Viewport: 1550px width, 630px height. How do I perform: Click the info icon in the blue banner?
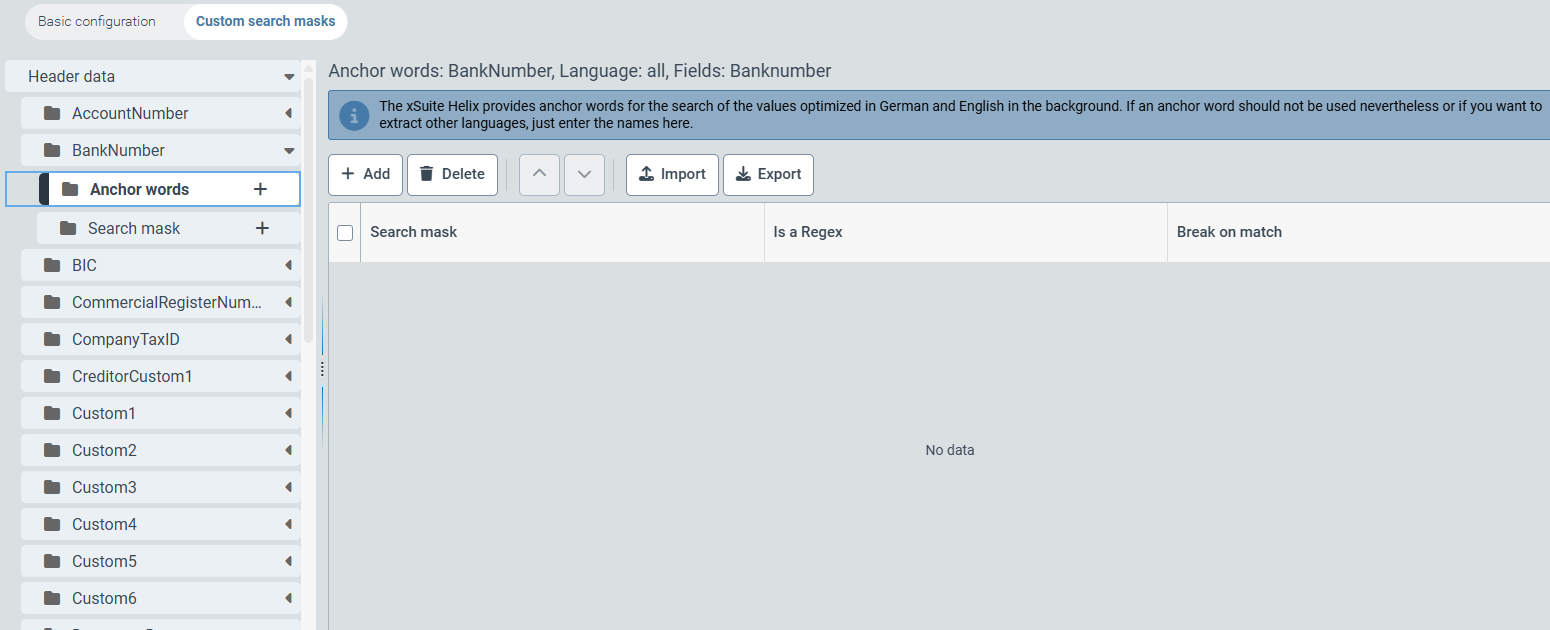pyautogui.click(x=352, y=115)
